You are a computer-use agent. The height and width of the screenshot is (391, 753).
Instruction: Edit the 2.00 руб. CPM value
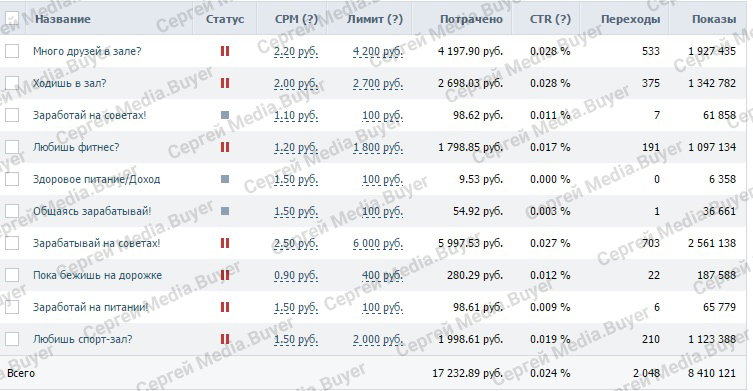tap(296, 84)
